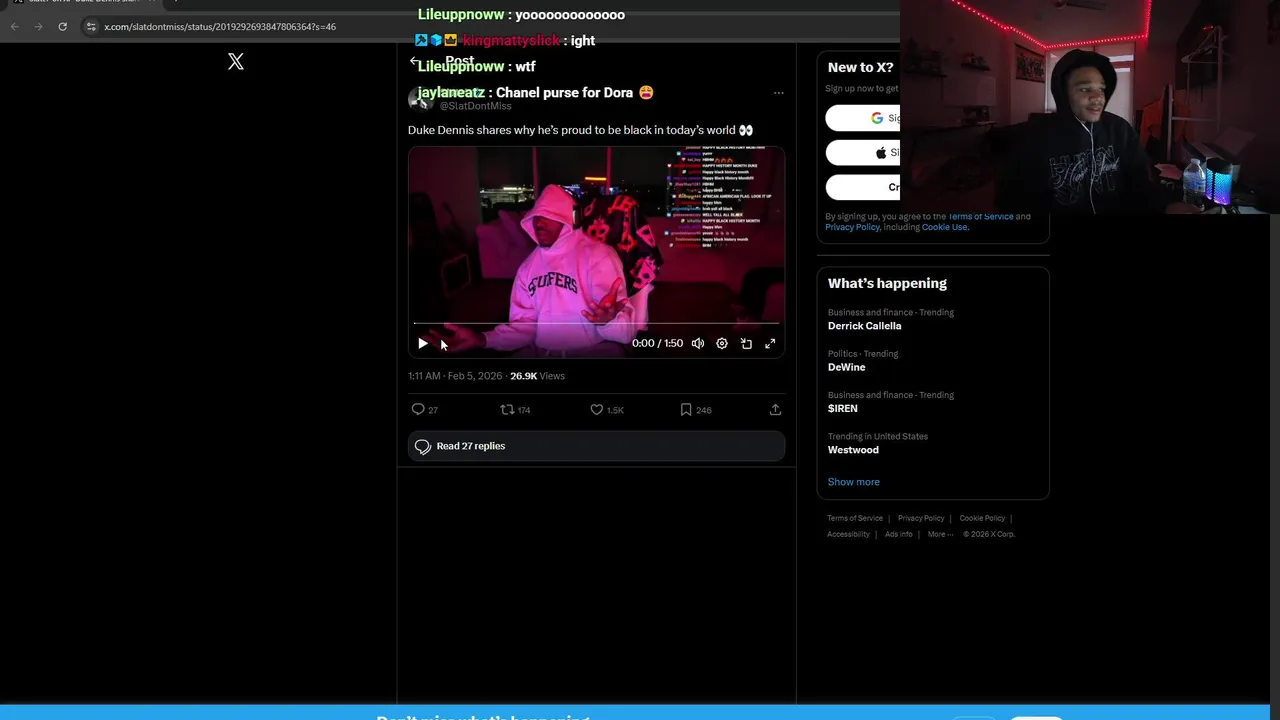
Task: Play the Duke Dennis video
Action: pyautogui.click(x=423, y=343)
